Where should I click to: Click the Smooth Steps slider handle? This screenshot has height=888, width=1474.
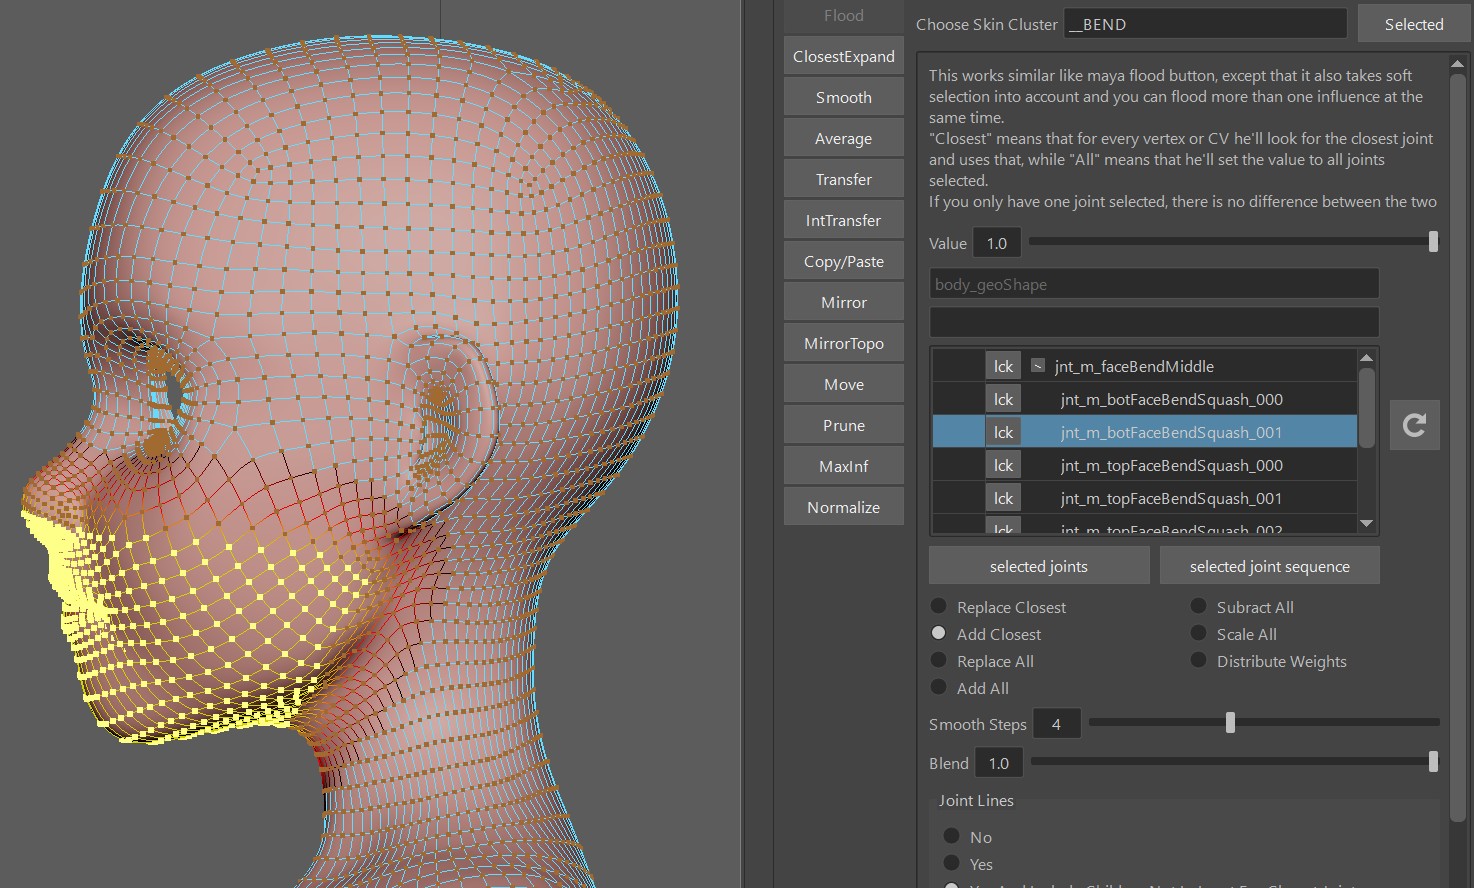tap(1230, 722)
